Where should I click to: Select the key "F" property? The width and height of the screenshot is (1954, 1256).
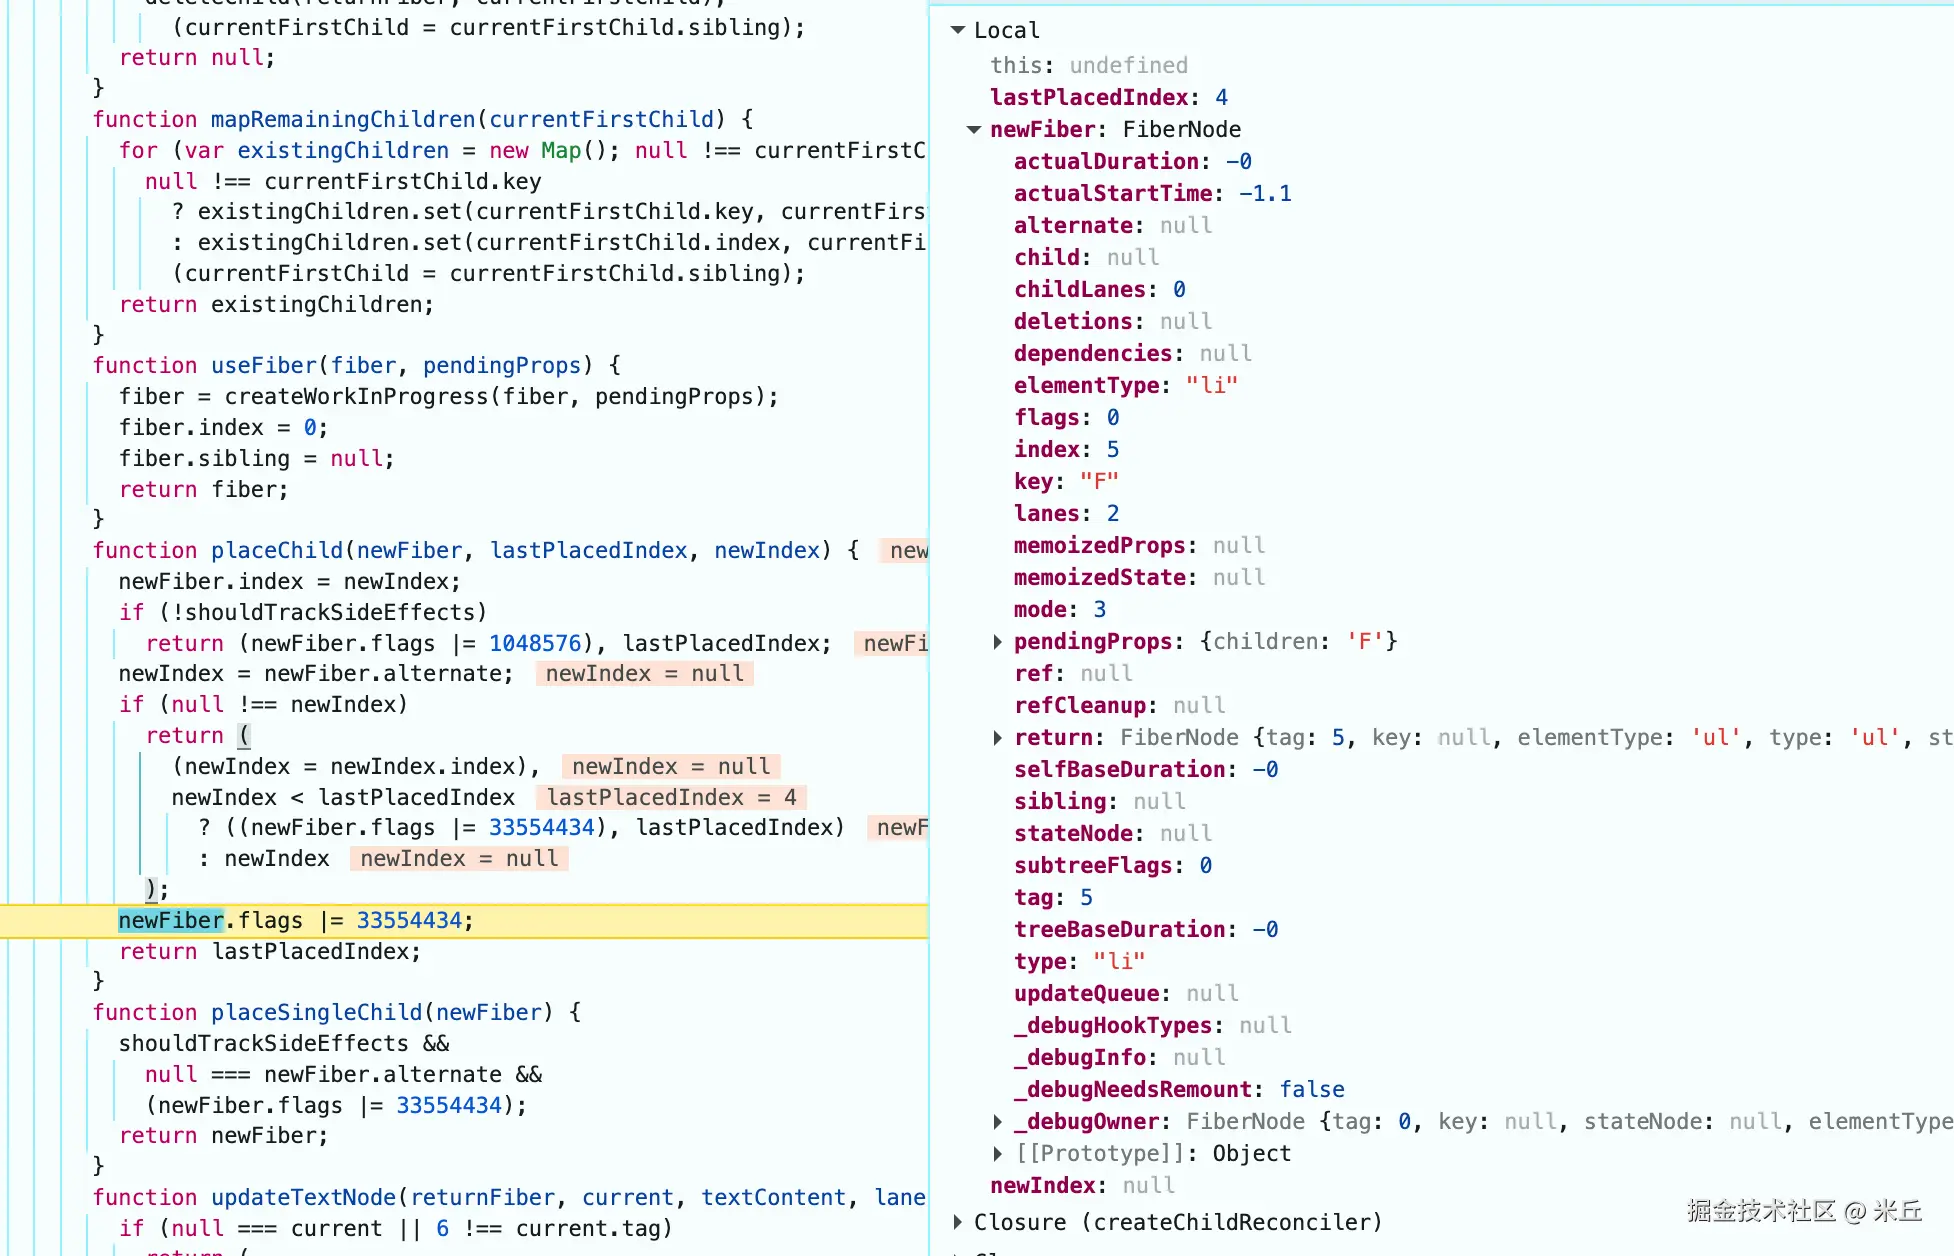(1067, 482)
